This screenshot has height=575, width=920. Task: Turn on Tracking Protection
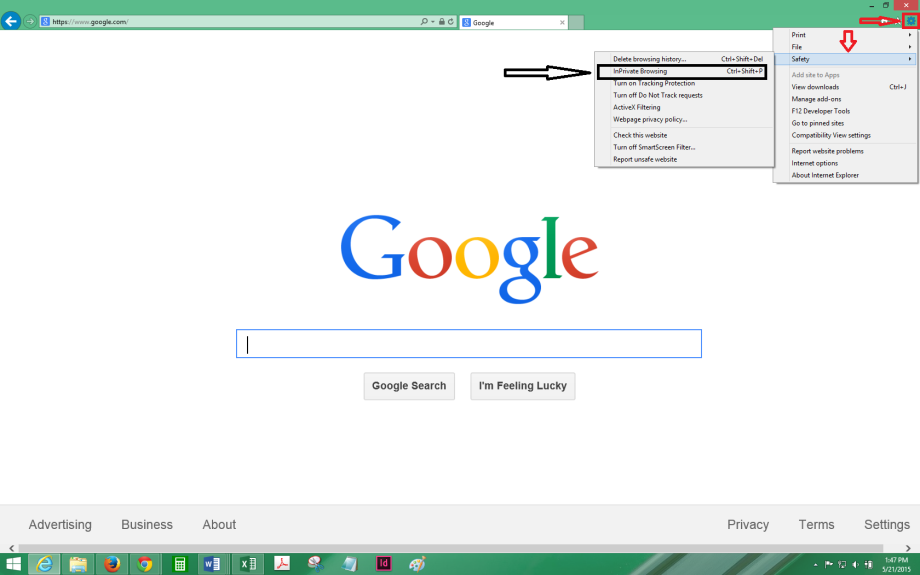click(684, 83)
